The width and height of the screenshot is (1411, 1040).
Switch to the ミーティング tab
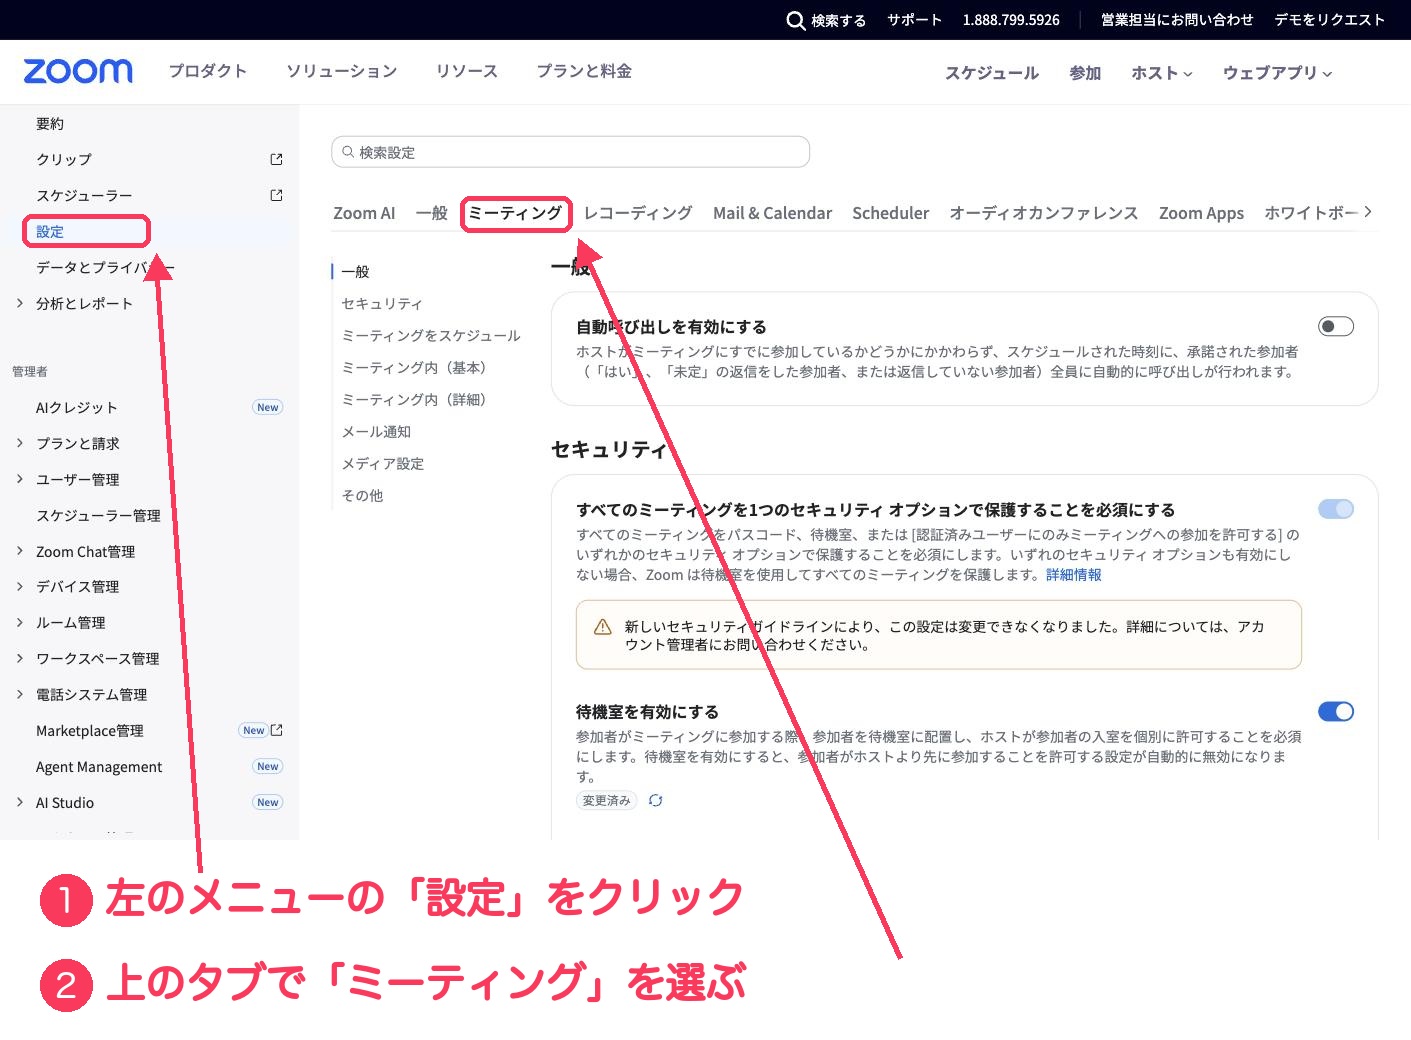(x=516, y=213)
